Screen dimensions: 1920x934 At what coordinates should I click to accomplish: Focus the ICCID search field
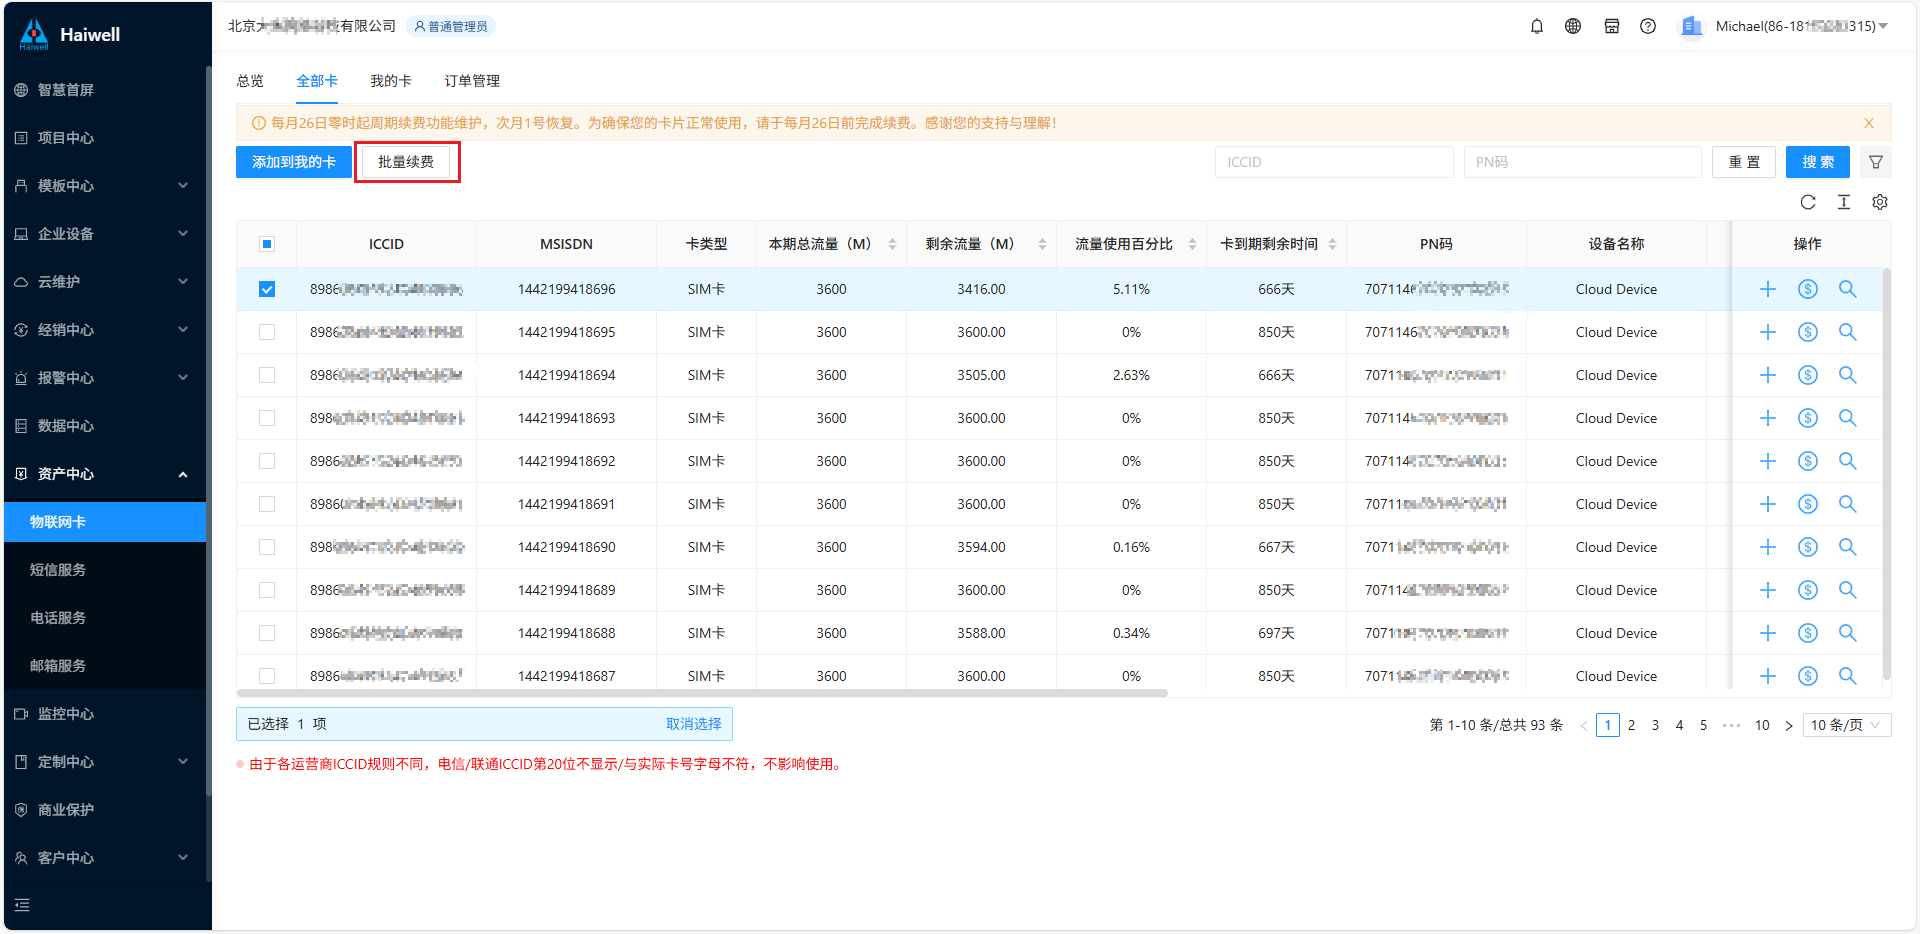coord(1334,162)
